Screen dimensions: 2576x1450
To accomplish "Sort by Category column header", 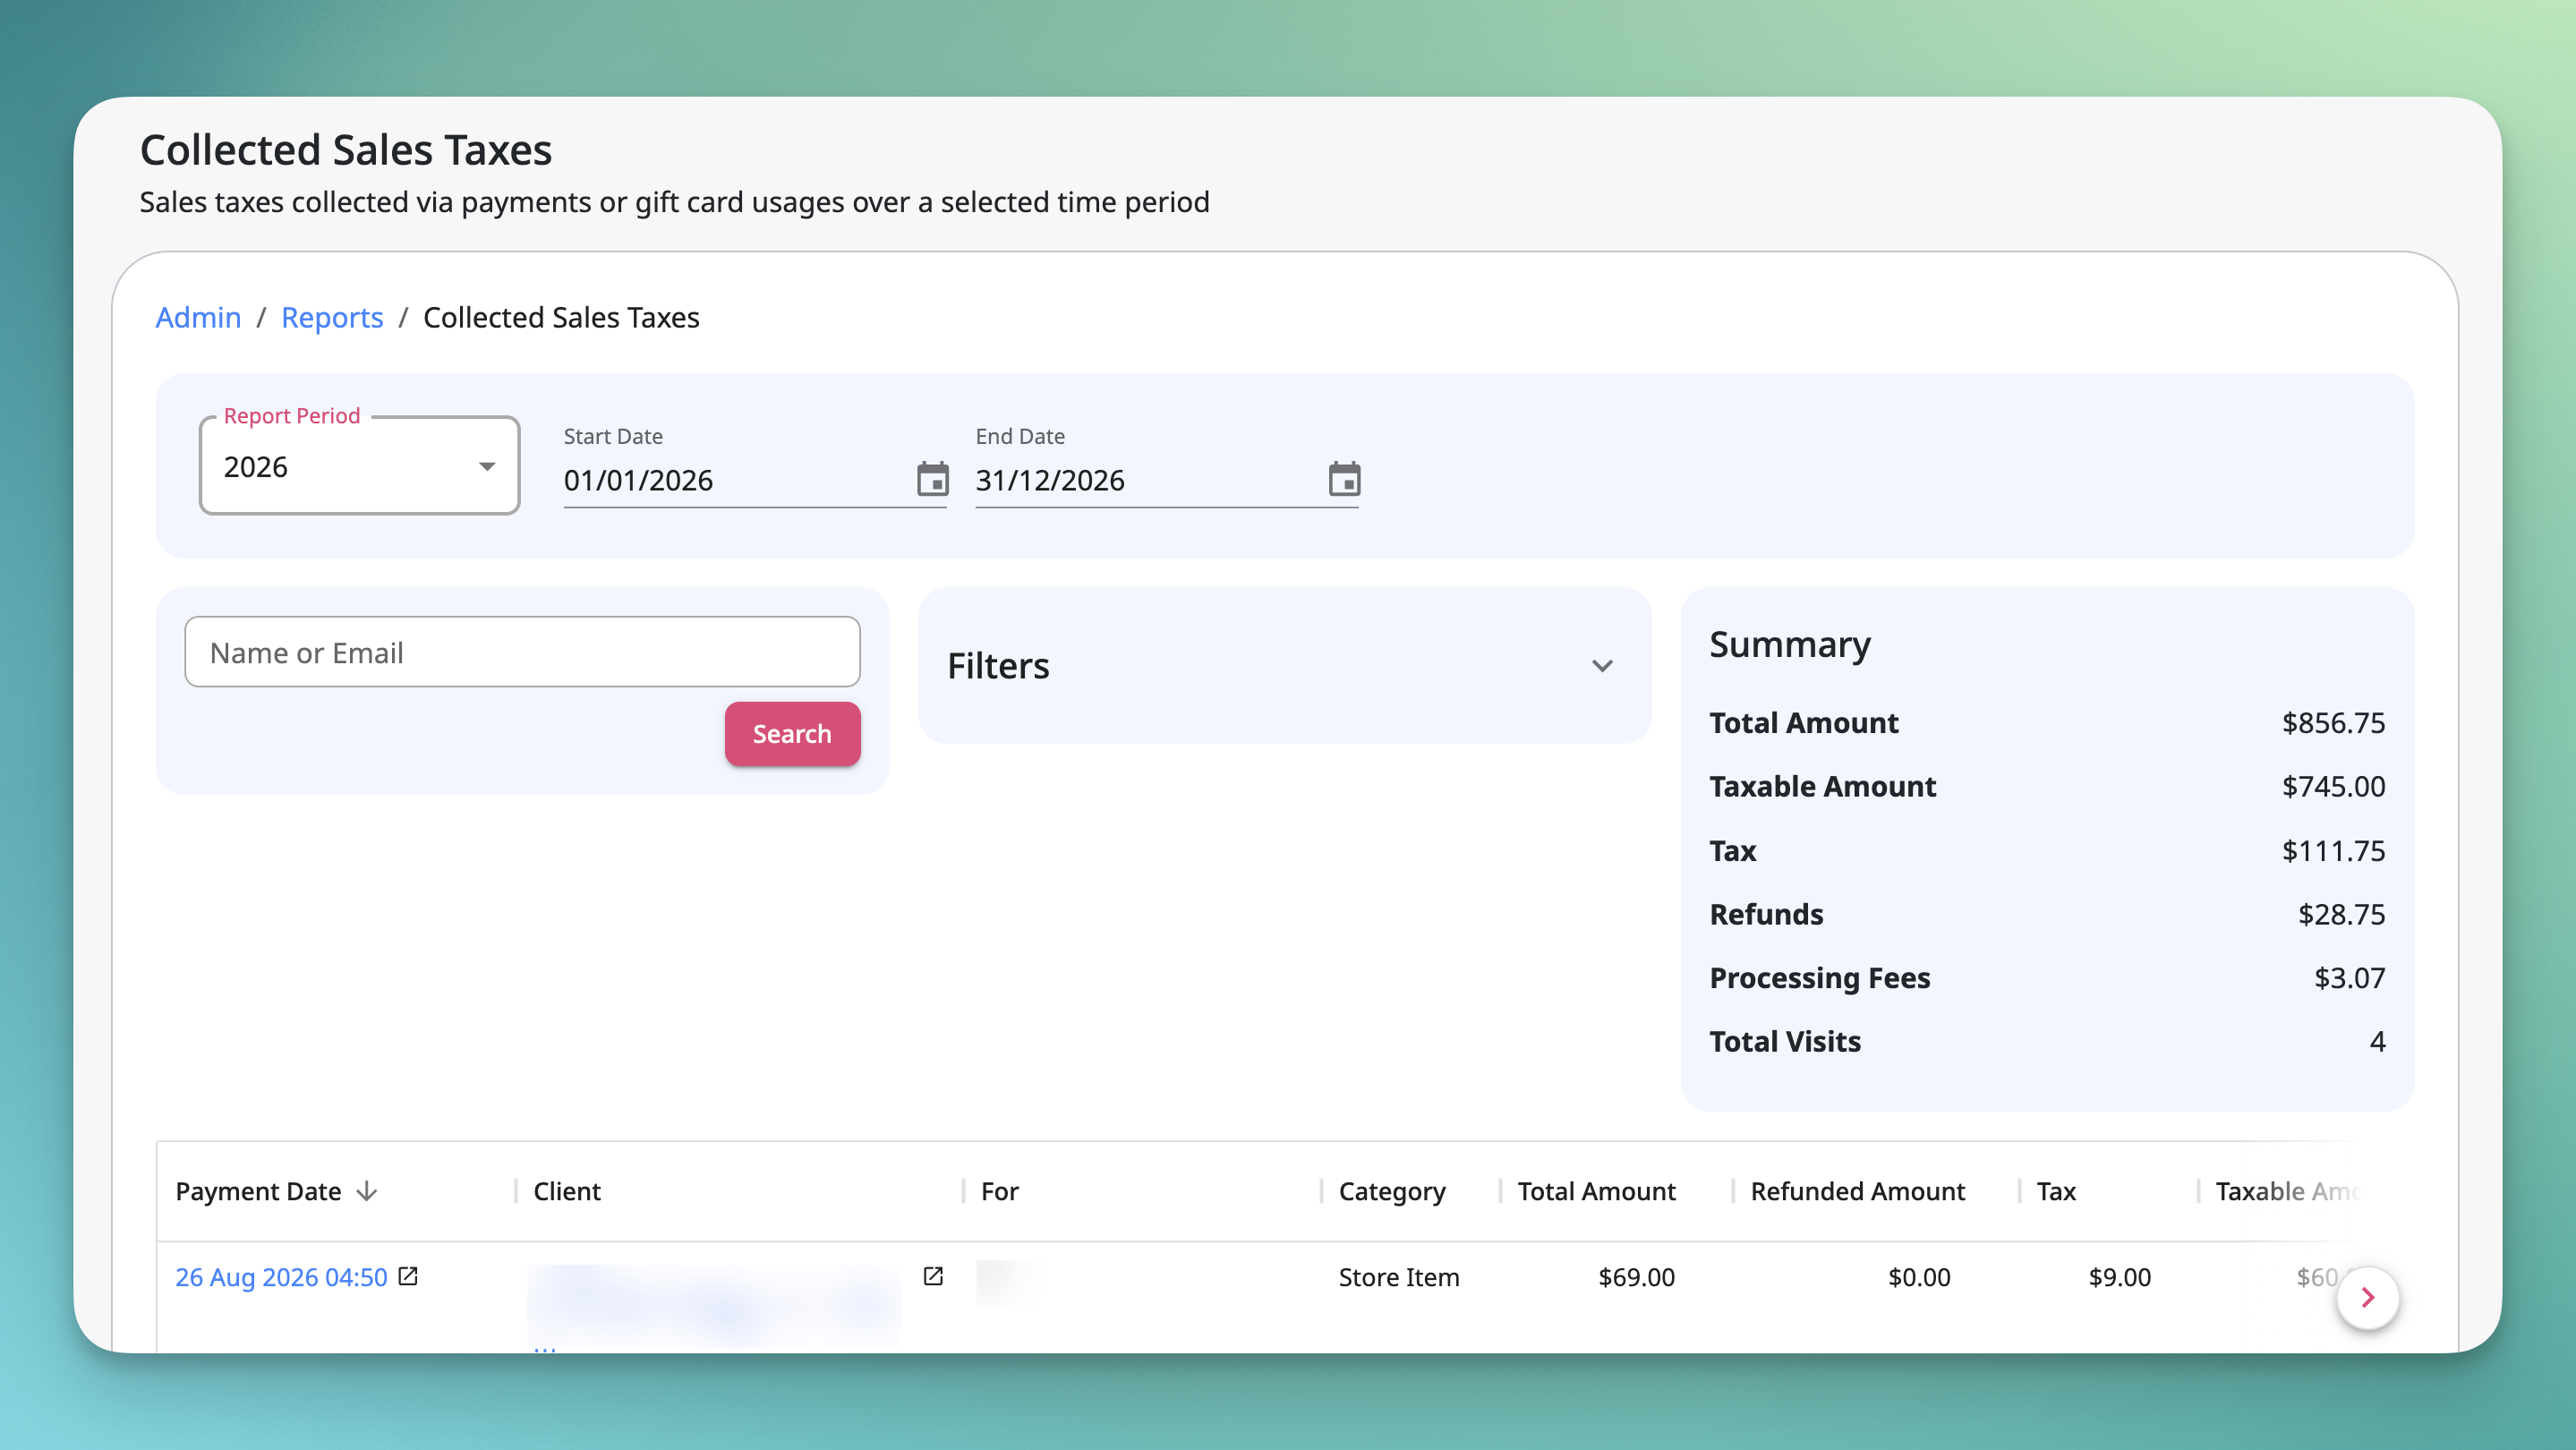I will coord(1392,1192).
